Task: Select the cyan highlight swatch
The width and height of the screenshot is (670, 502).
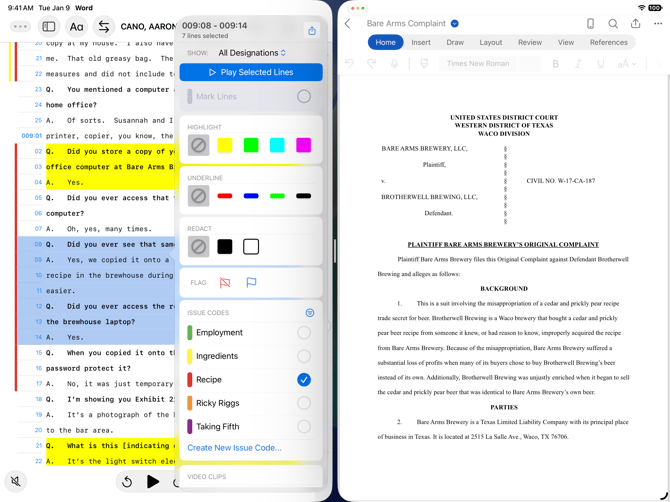Action: (x=277, y=145)
